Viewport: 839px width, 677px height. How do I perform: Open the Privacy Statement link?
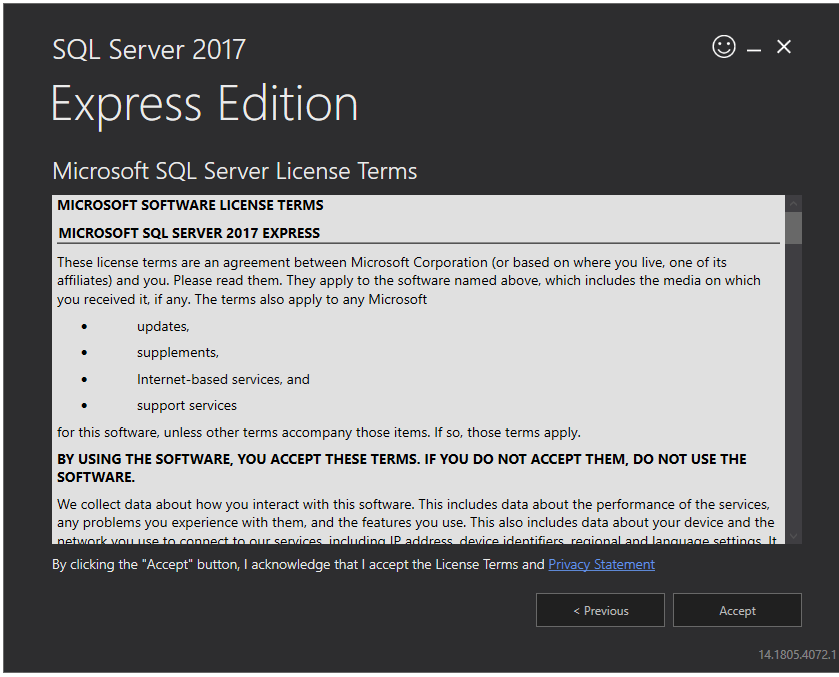[x=601, y=564]
